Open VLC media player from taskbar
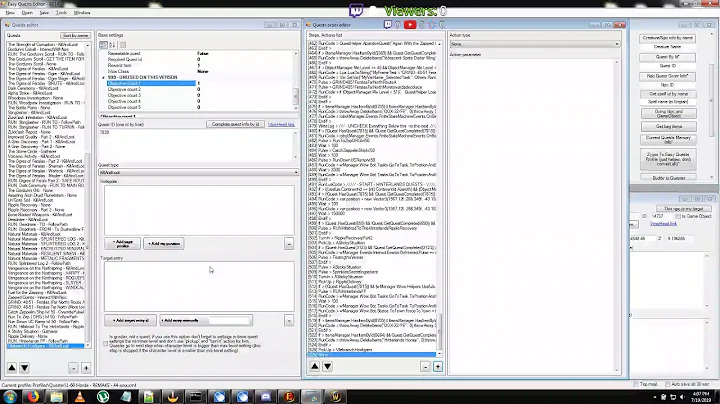 [x=80, y=397]
